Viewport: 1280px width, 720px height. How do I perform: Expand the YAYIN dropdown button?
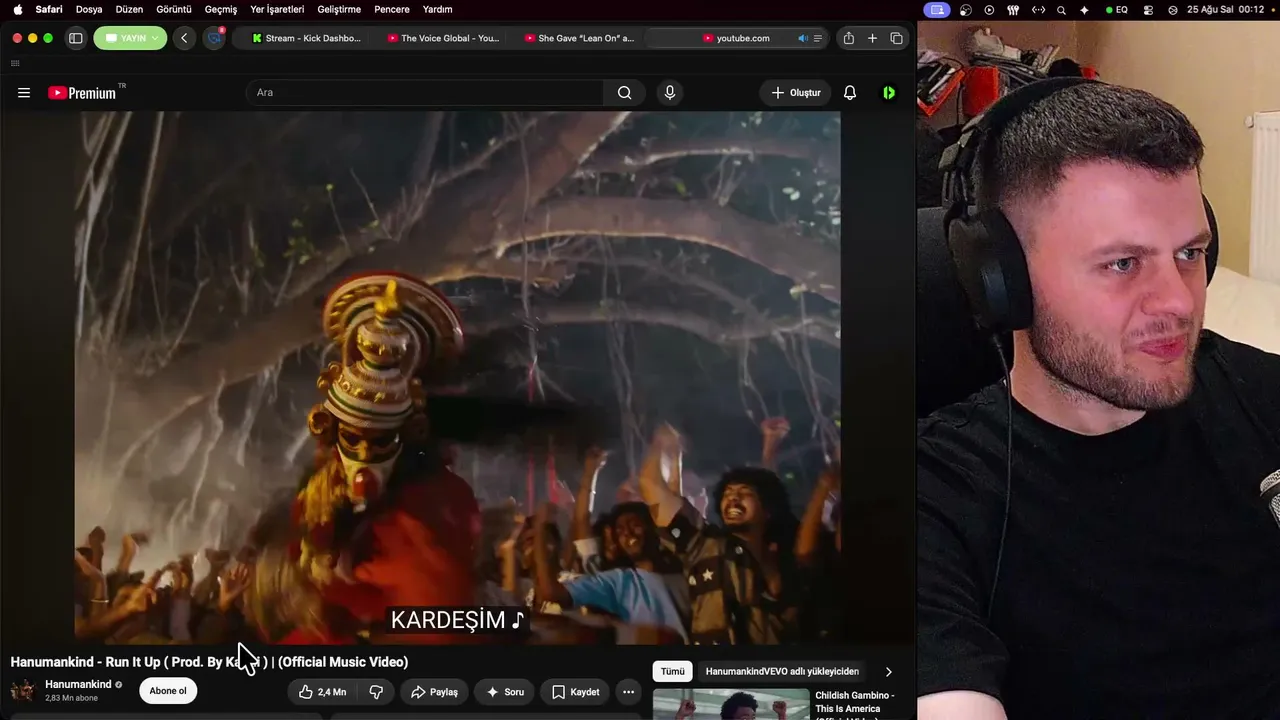pos(131,38)
